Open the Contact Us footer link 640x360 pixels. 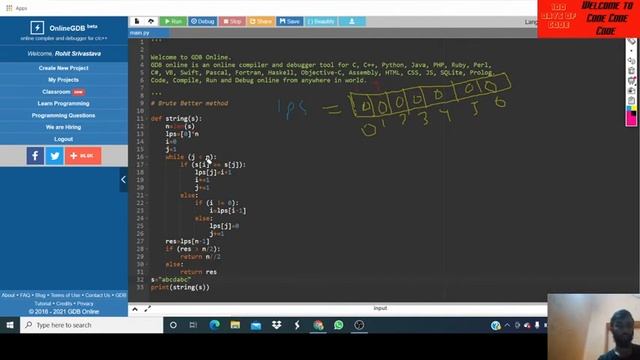pyautogui.click(x=98, y=295)
